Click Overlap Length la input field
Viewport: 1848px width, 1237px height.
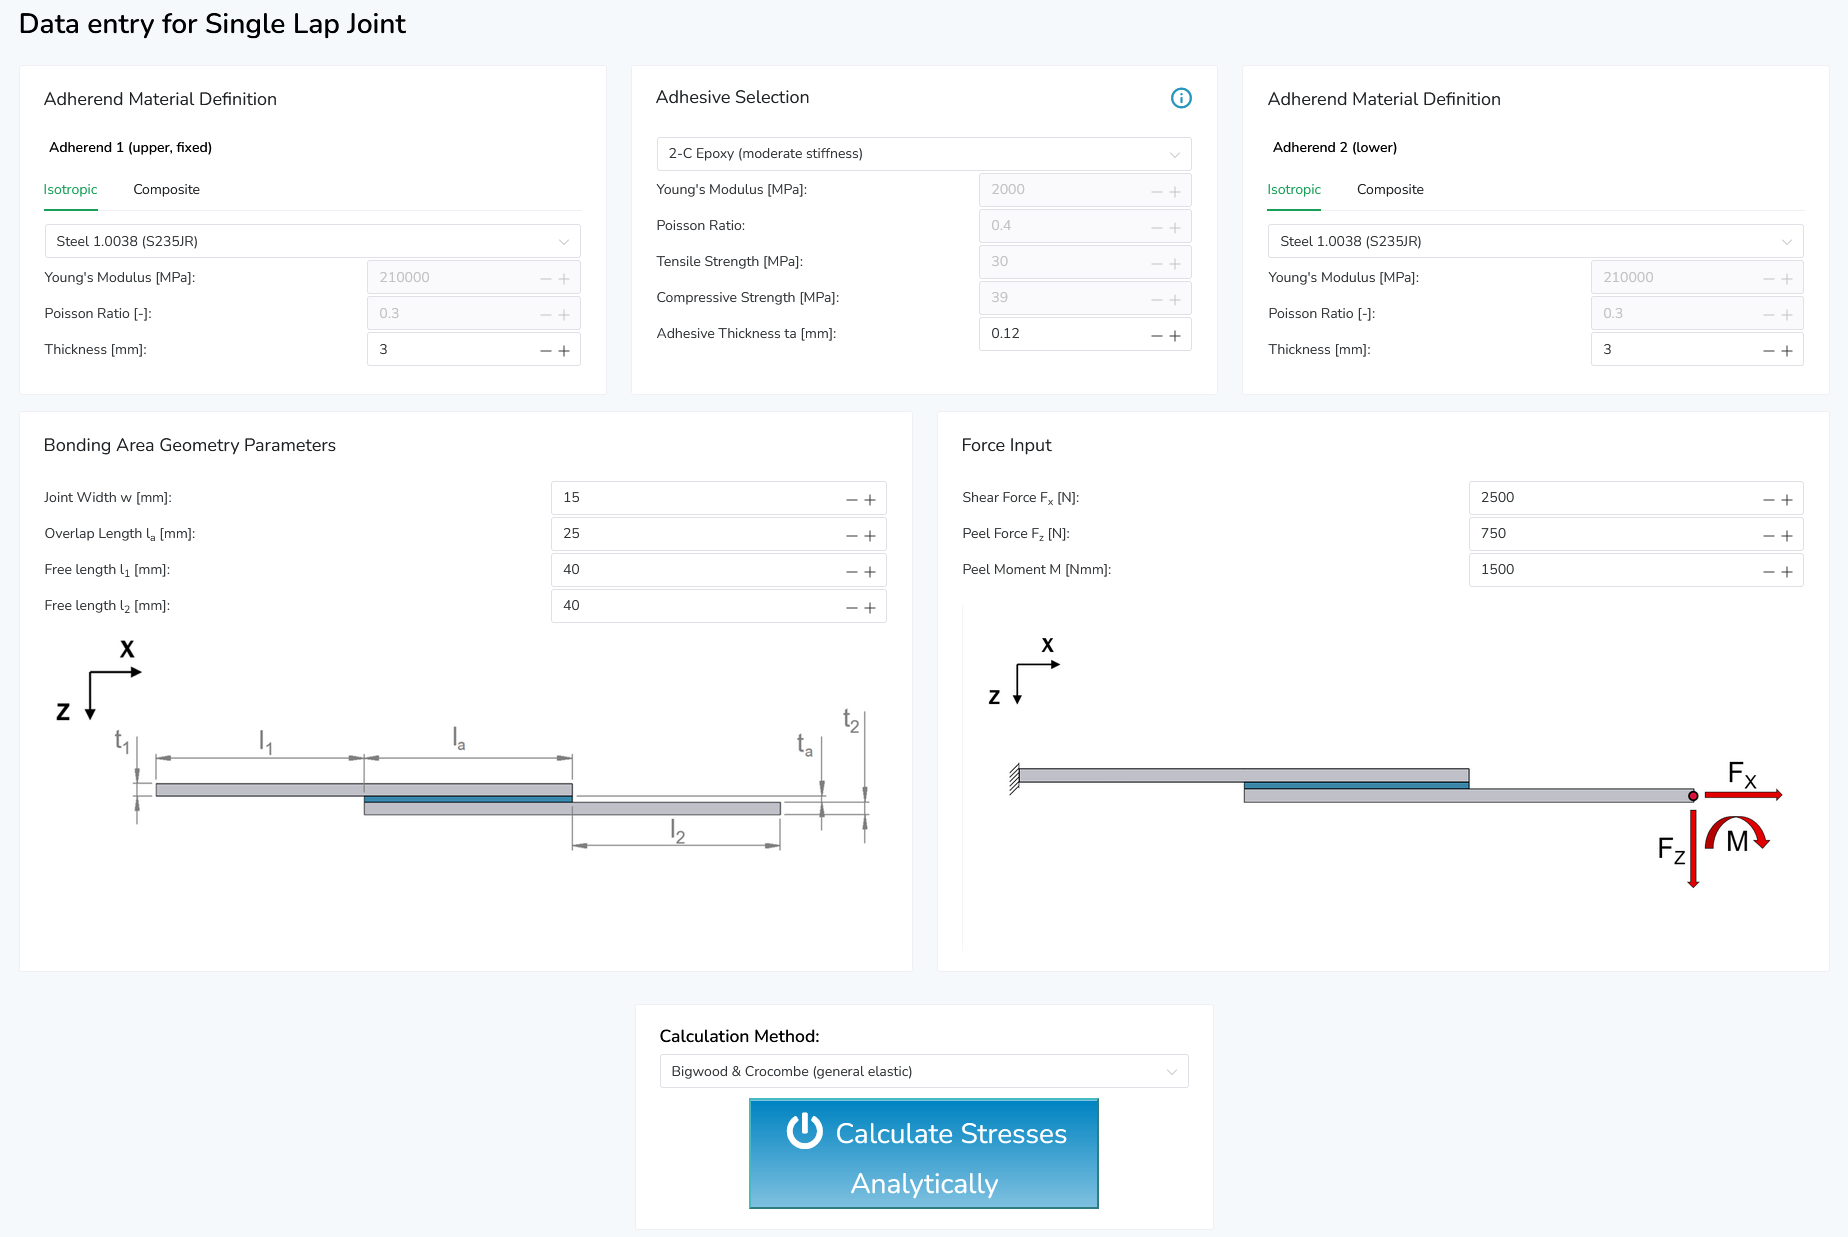point(718,534)
